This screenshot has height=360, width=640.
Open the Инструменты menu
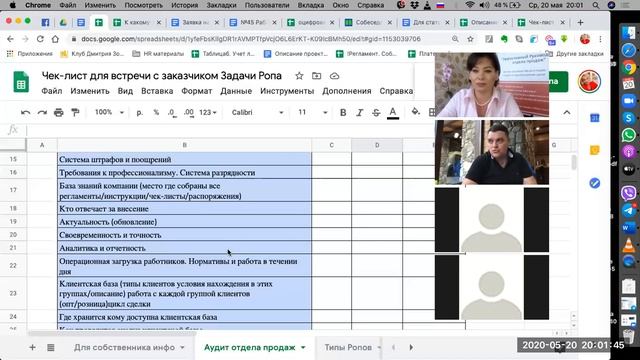coord(287,91)
